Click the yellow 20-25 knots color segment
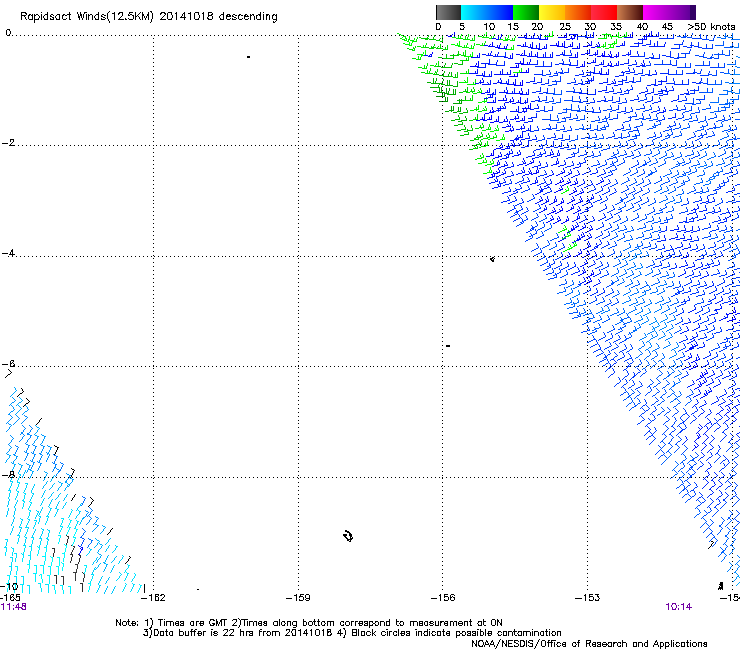Screen dimensions: 740x650 point(552,12)
